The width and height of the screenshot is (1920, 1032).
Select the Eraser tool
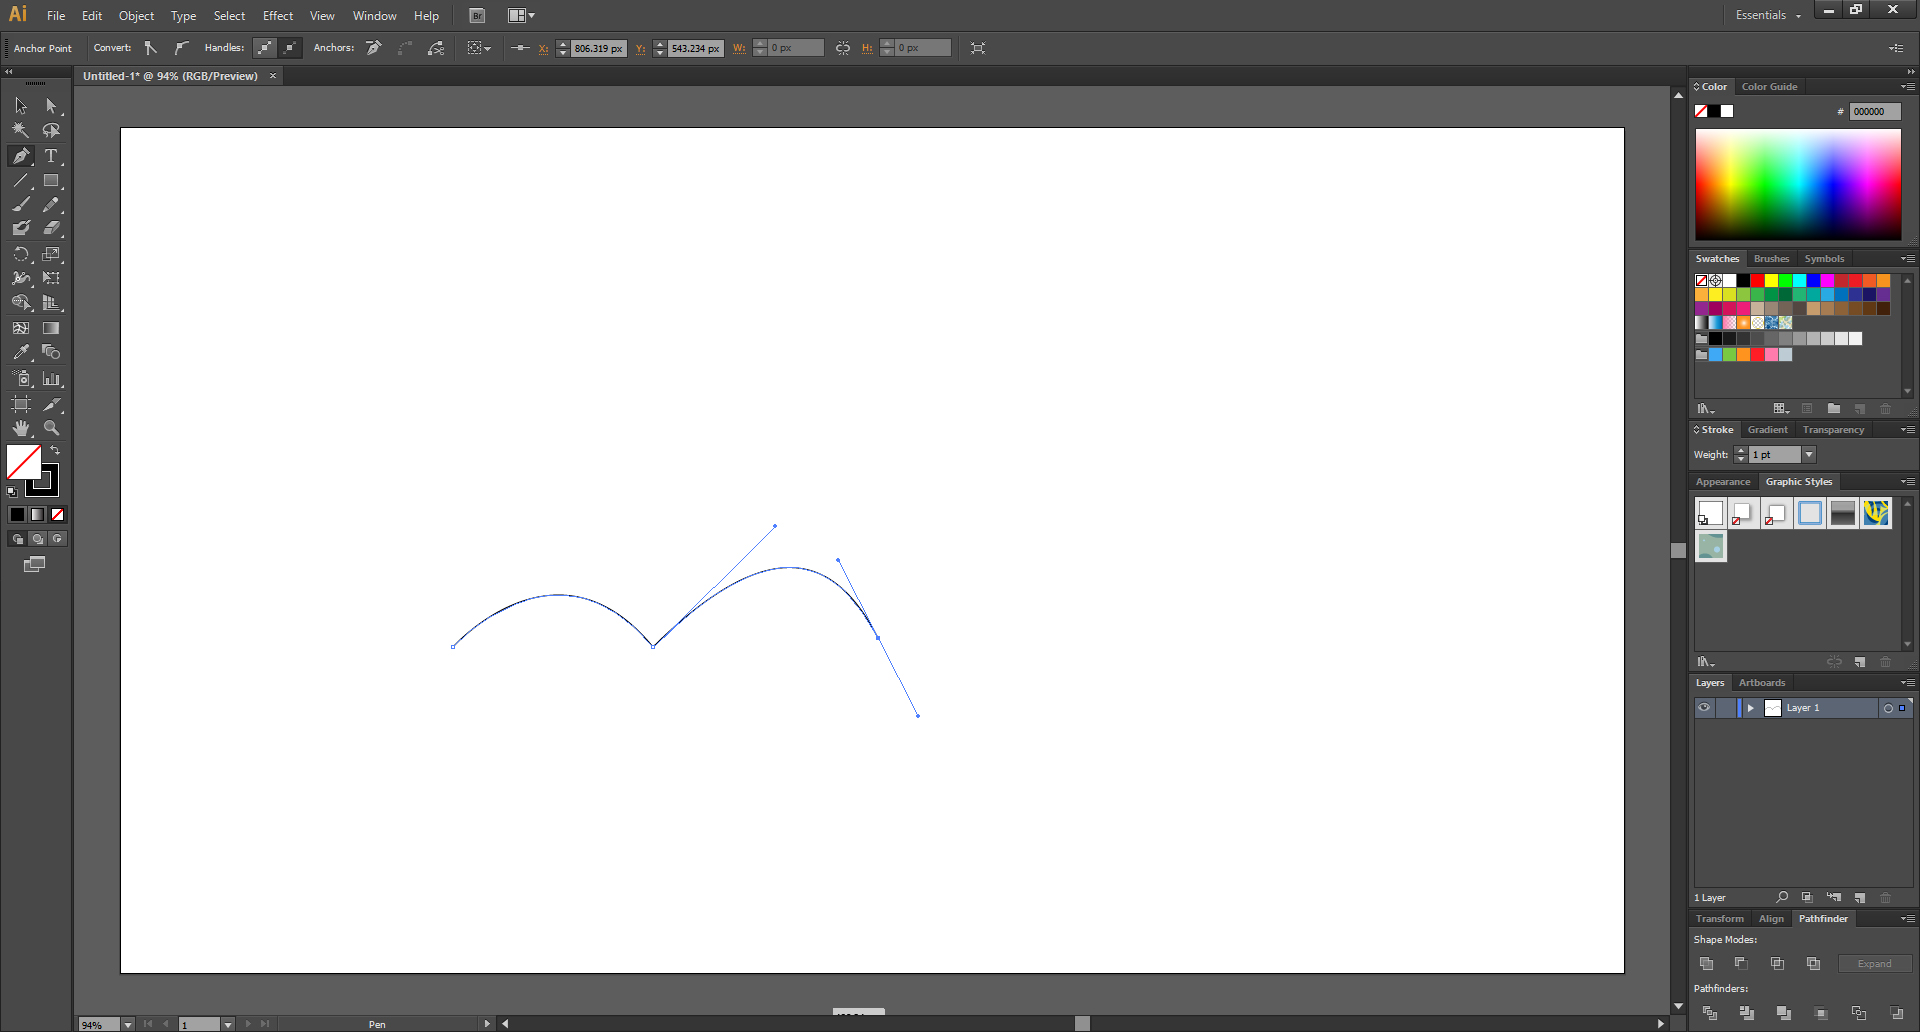click(51, 228)
